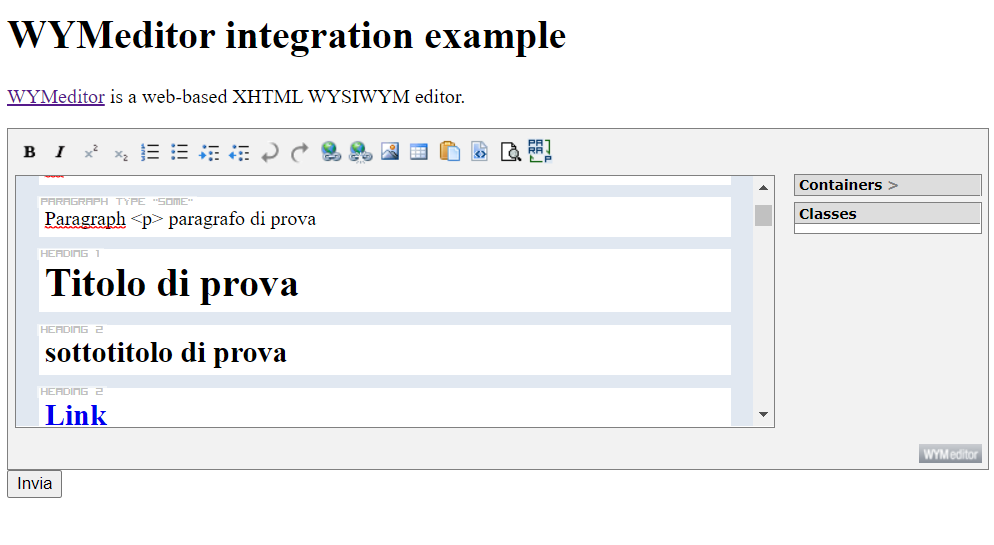The width and height of the screenshot is (994, 545).
Task: Submit the form with Invia button
Action: pyautogui.click(x=34, y=484)
